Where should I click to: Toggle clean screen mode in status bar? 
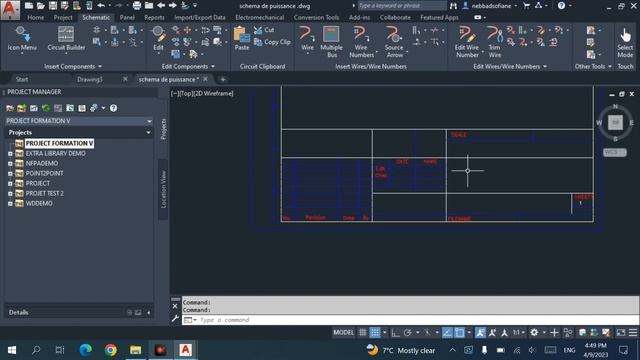click(x=621, y=333)
